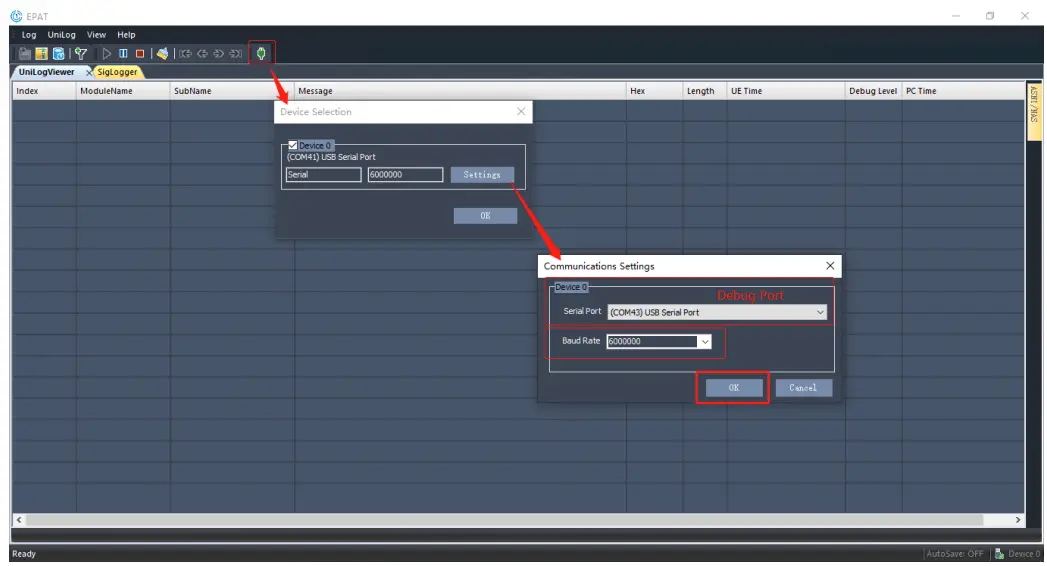This screenshot has height=566, width=1047.
Task: Click the UE Time column header
Action: (x=786, y=91)
